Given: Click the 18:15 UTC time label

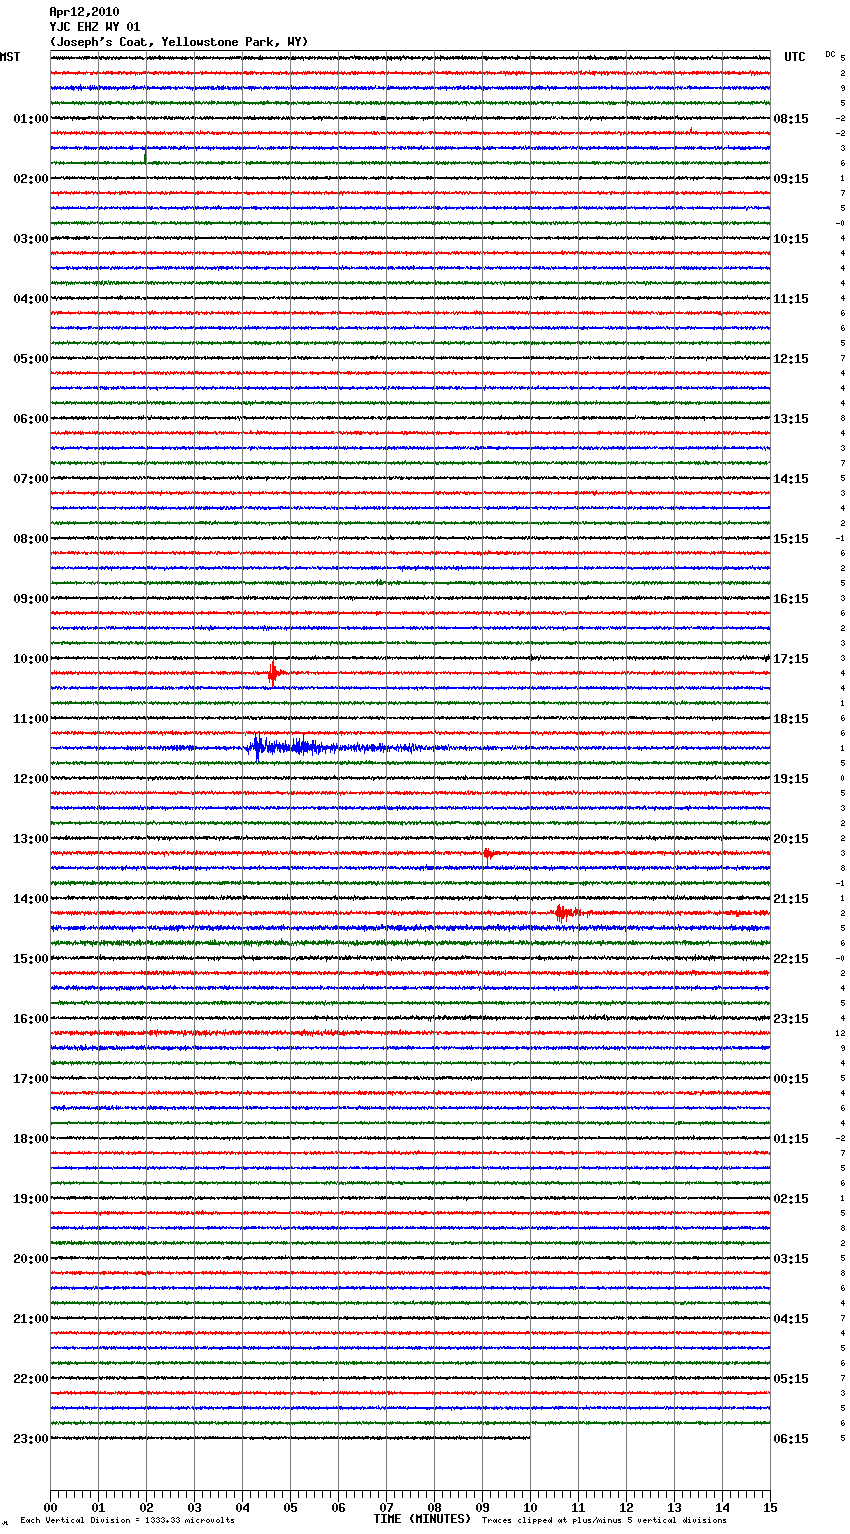Looking at the screenshot, I should [791, 719].
